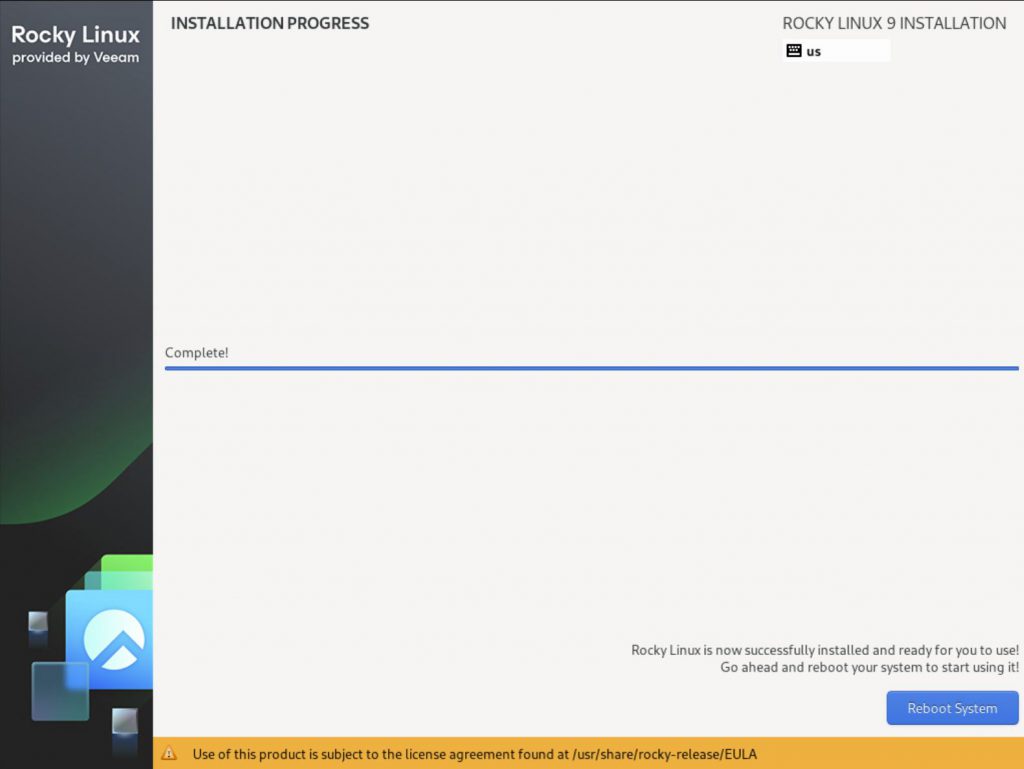The image size is (1024, 769).
Task: Click "provided by Veeam" text in sidebar
Action: pos(76,57)
